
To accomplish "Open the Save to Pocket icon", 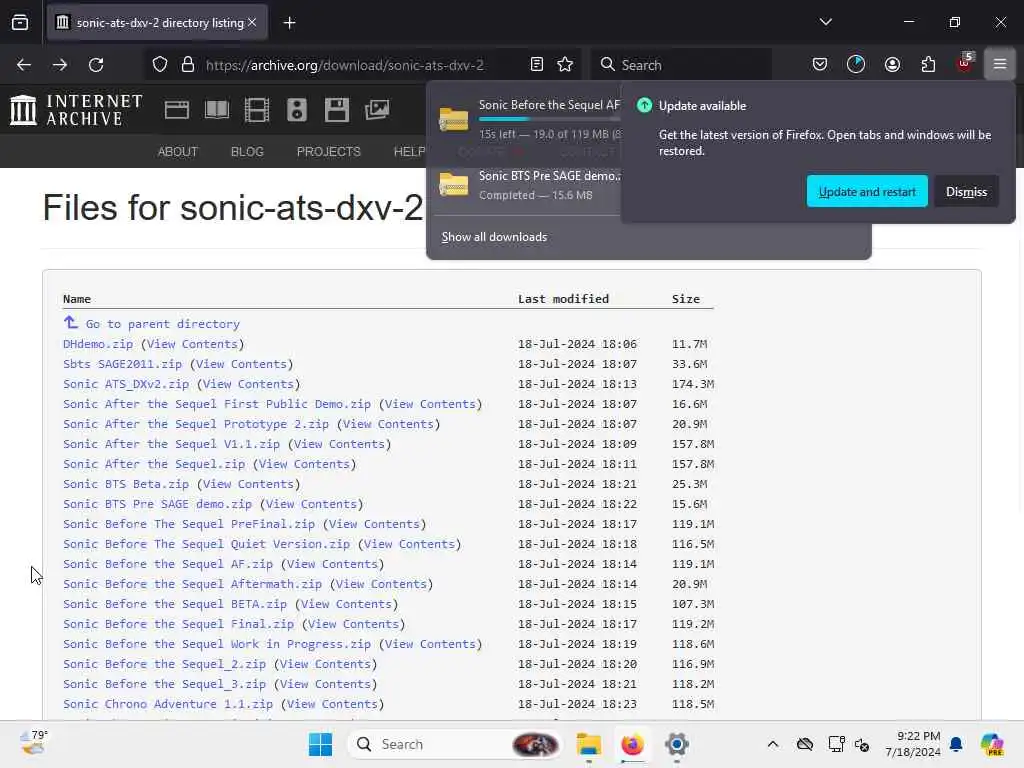I will (x=820, y=64).
